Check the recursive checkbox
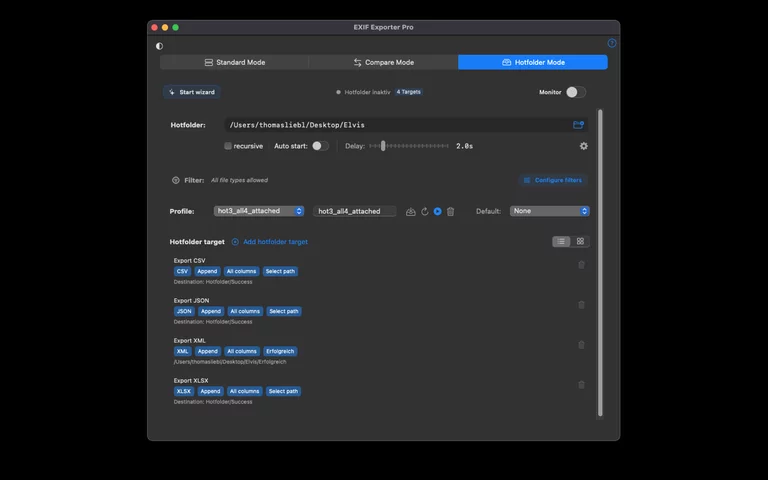The height and width of the screenshot is (480, 768). click(x=228, y=146)
